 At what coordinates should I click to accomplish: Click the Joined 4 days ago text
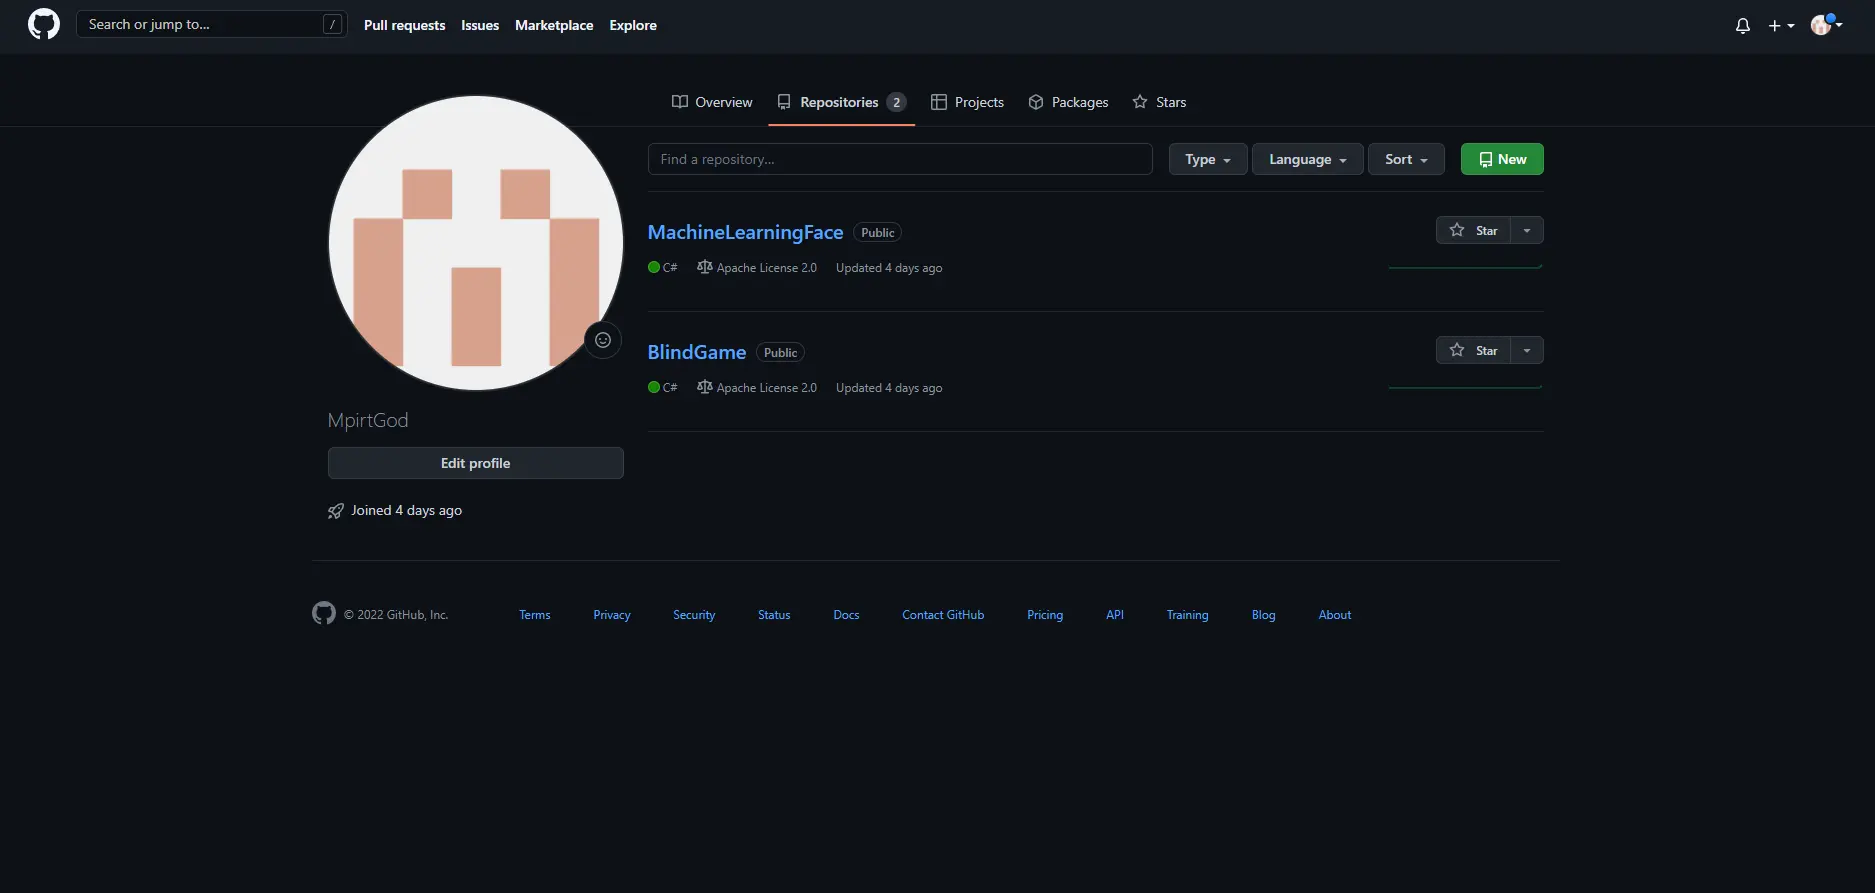(406, 511)
